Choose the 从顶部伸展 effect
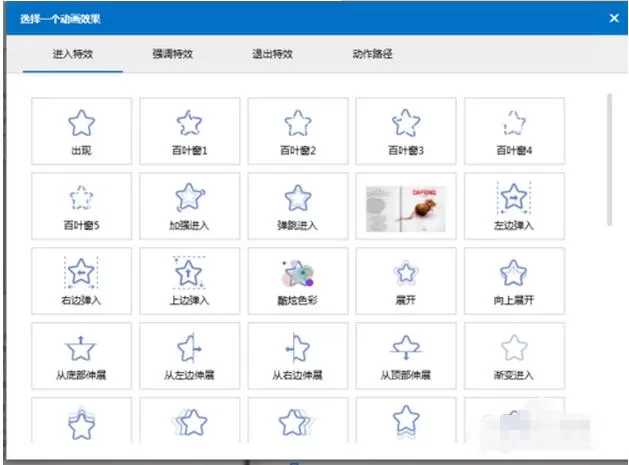This screenshot has height=465, width=629. point(406,356)
